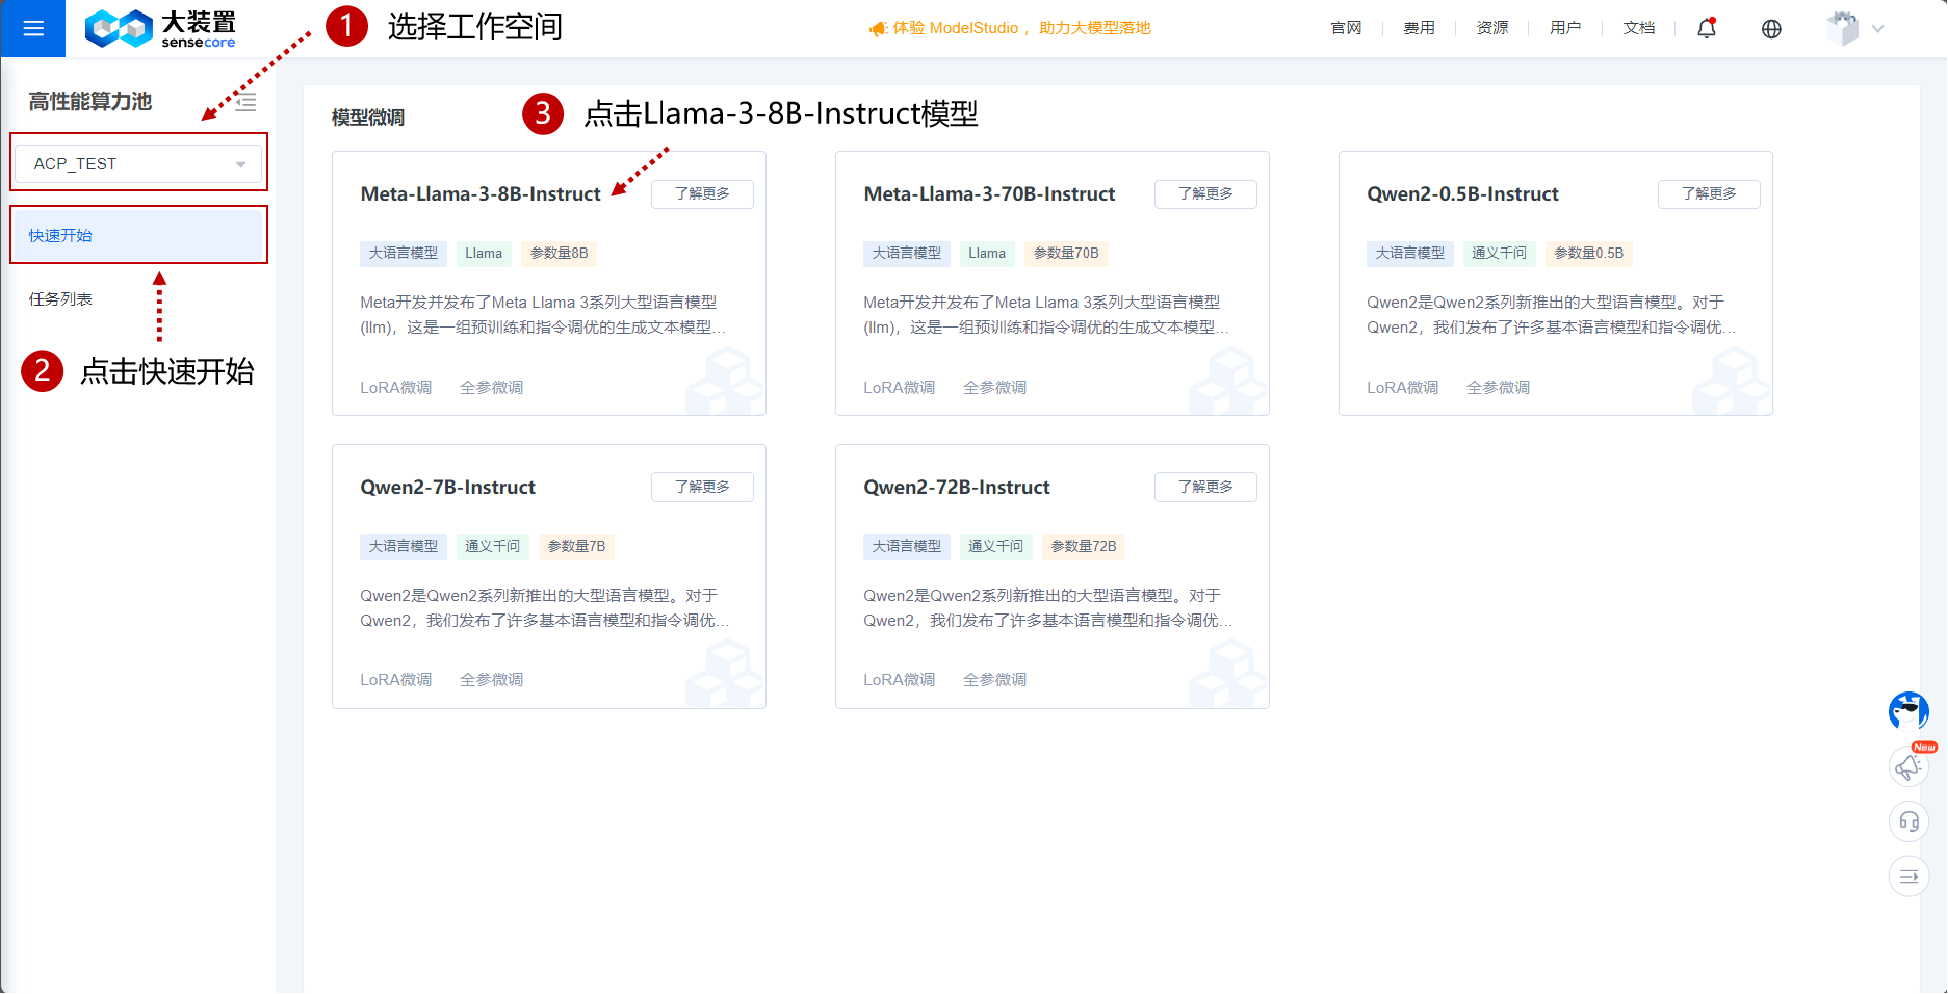This screenshot has height=994, width=1948.
Task: Choose 全参微调 on Qwen2-7B-Instruct card
Action: (491, 680)
